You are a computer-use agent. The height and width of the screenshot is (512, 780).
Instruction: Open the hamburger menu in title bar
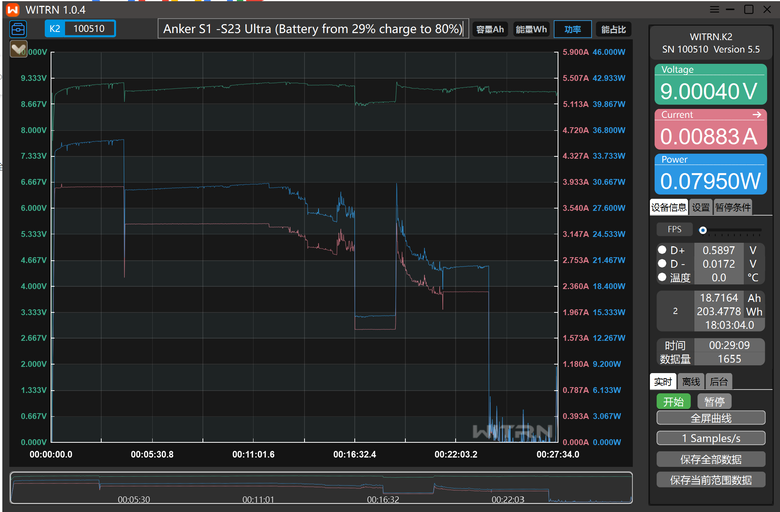point(714,9)
